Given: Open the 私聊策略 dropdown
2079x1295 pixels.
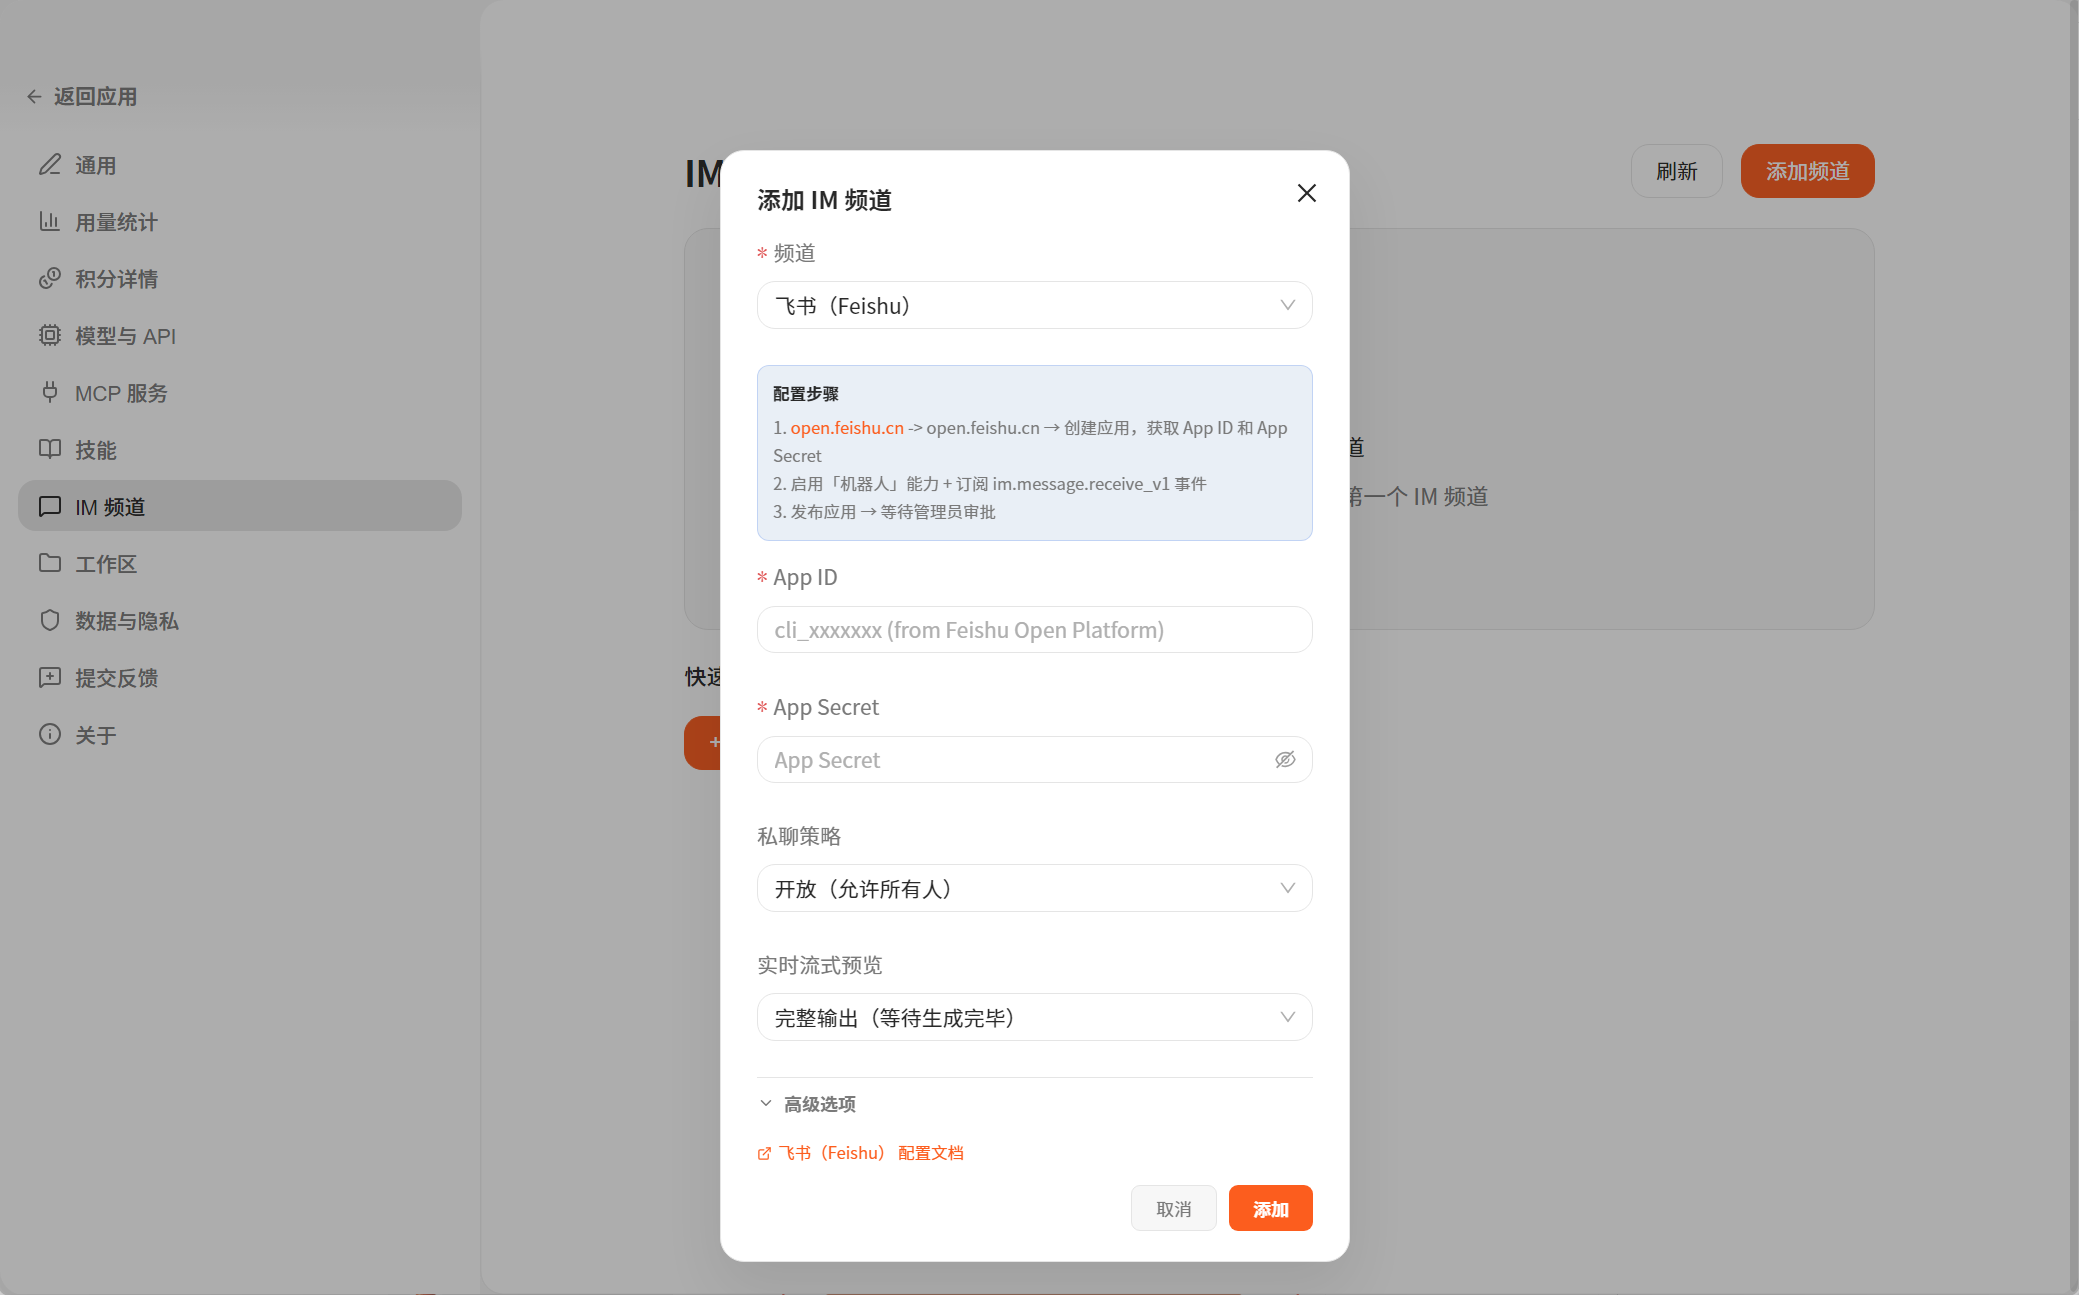Looking at the screenshot, I should pos(1034,889).
